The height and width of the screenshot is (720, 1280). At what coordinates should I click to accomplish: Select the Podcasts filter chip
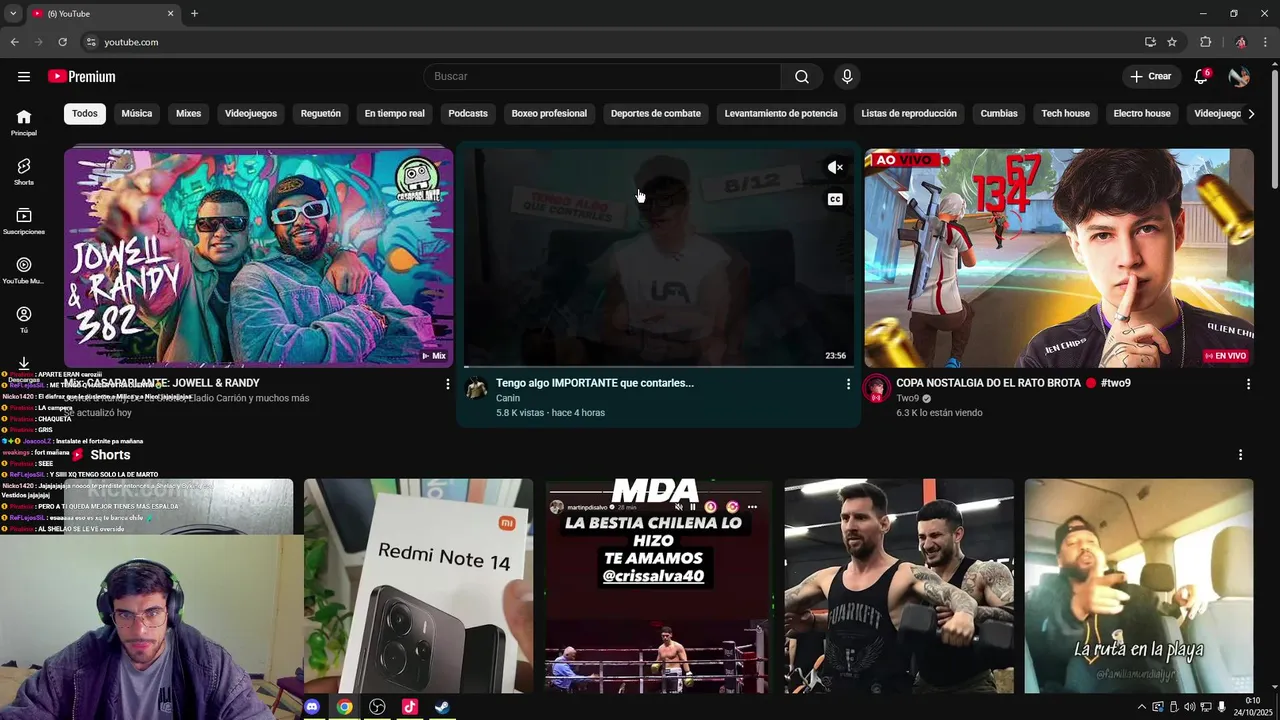click(468, 114)
